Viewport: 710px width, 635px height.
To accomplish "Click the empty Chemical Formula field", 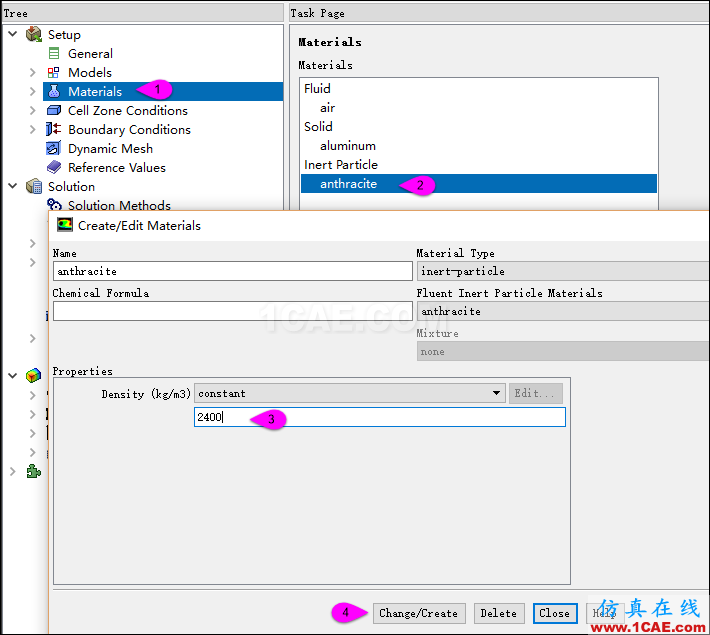I will click(232, 311).
